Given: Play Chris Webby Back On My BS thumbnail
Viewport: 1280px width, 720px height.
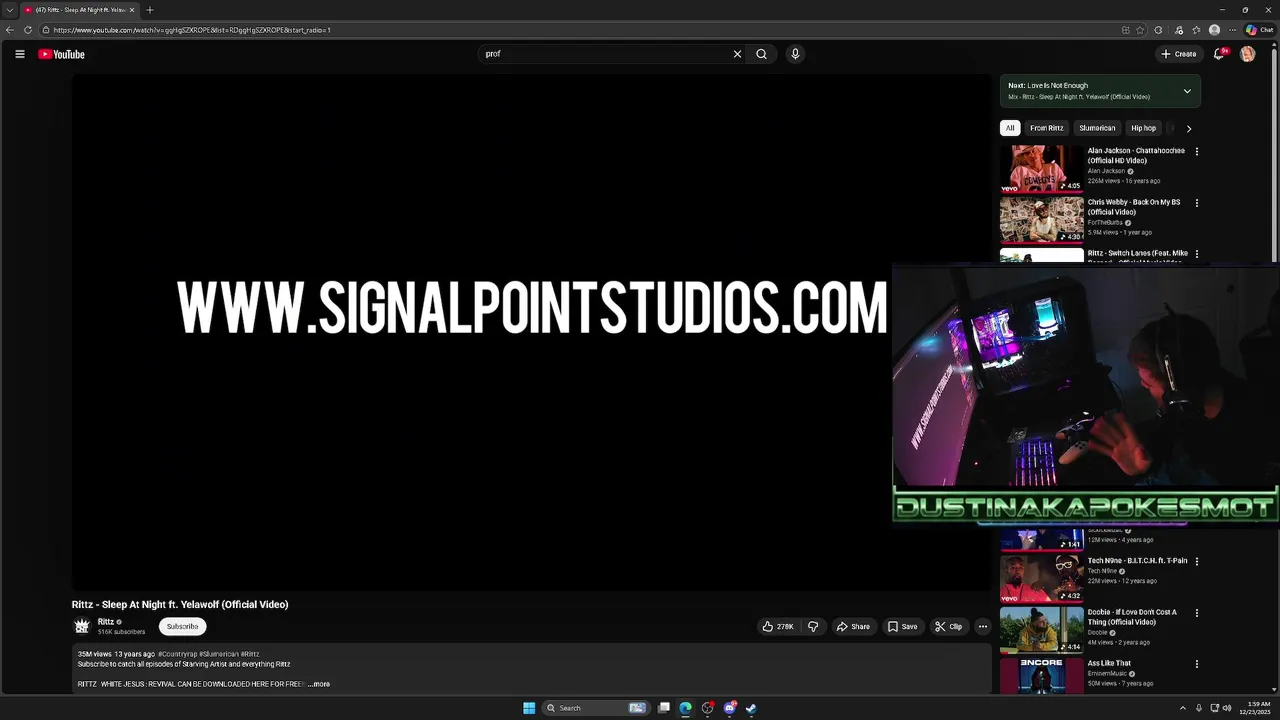Looking at the screenshot, I should [1041, 219].
